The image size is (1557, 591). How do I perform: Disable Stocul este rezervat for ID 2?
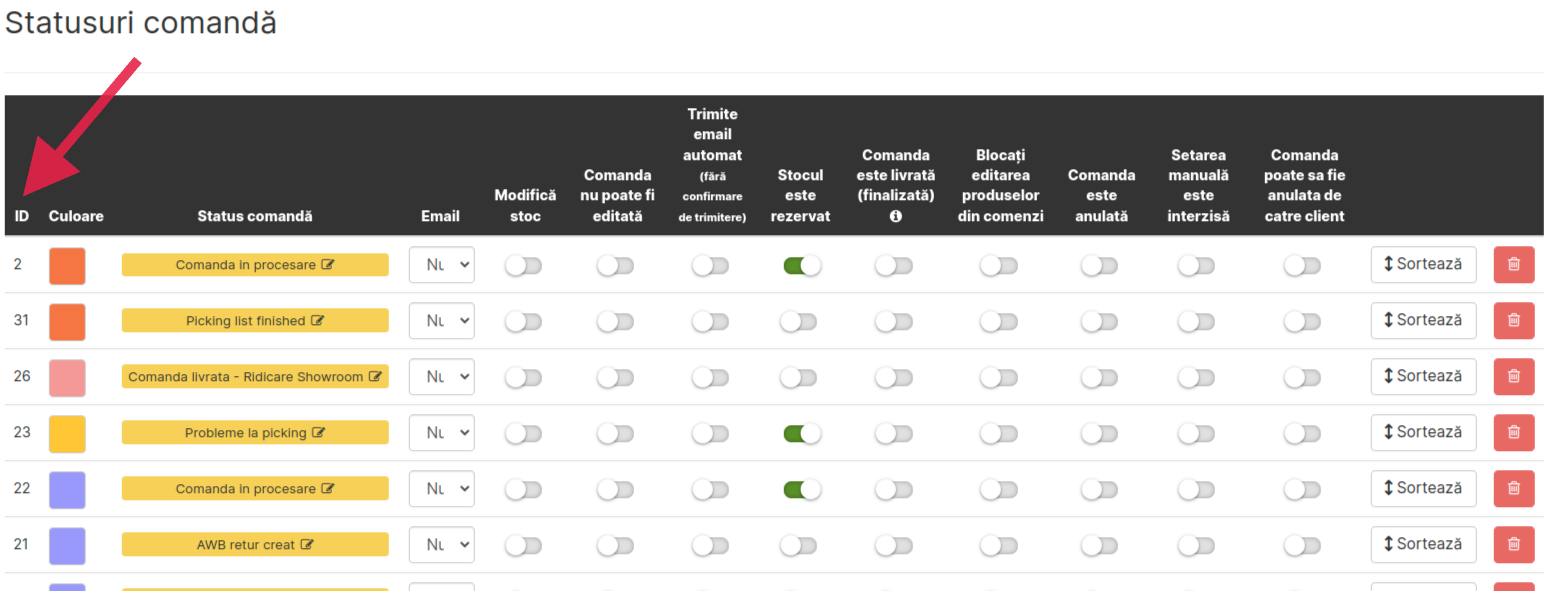pyautogui.click(x=802, y=265)
